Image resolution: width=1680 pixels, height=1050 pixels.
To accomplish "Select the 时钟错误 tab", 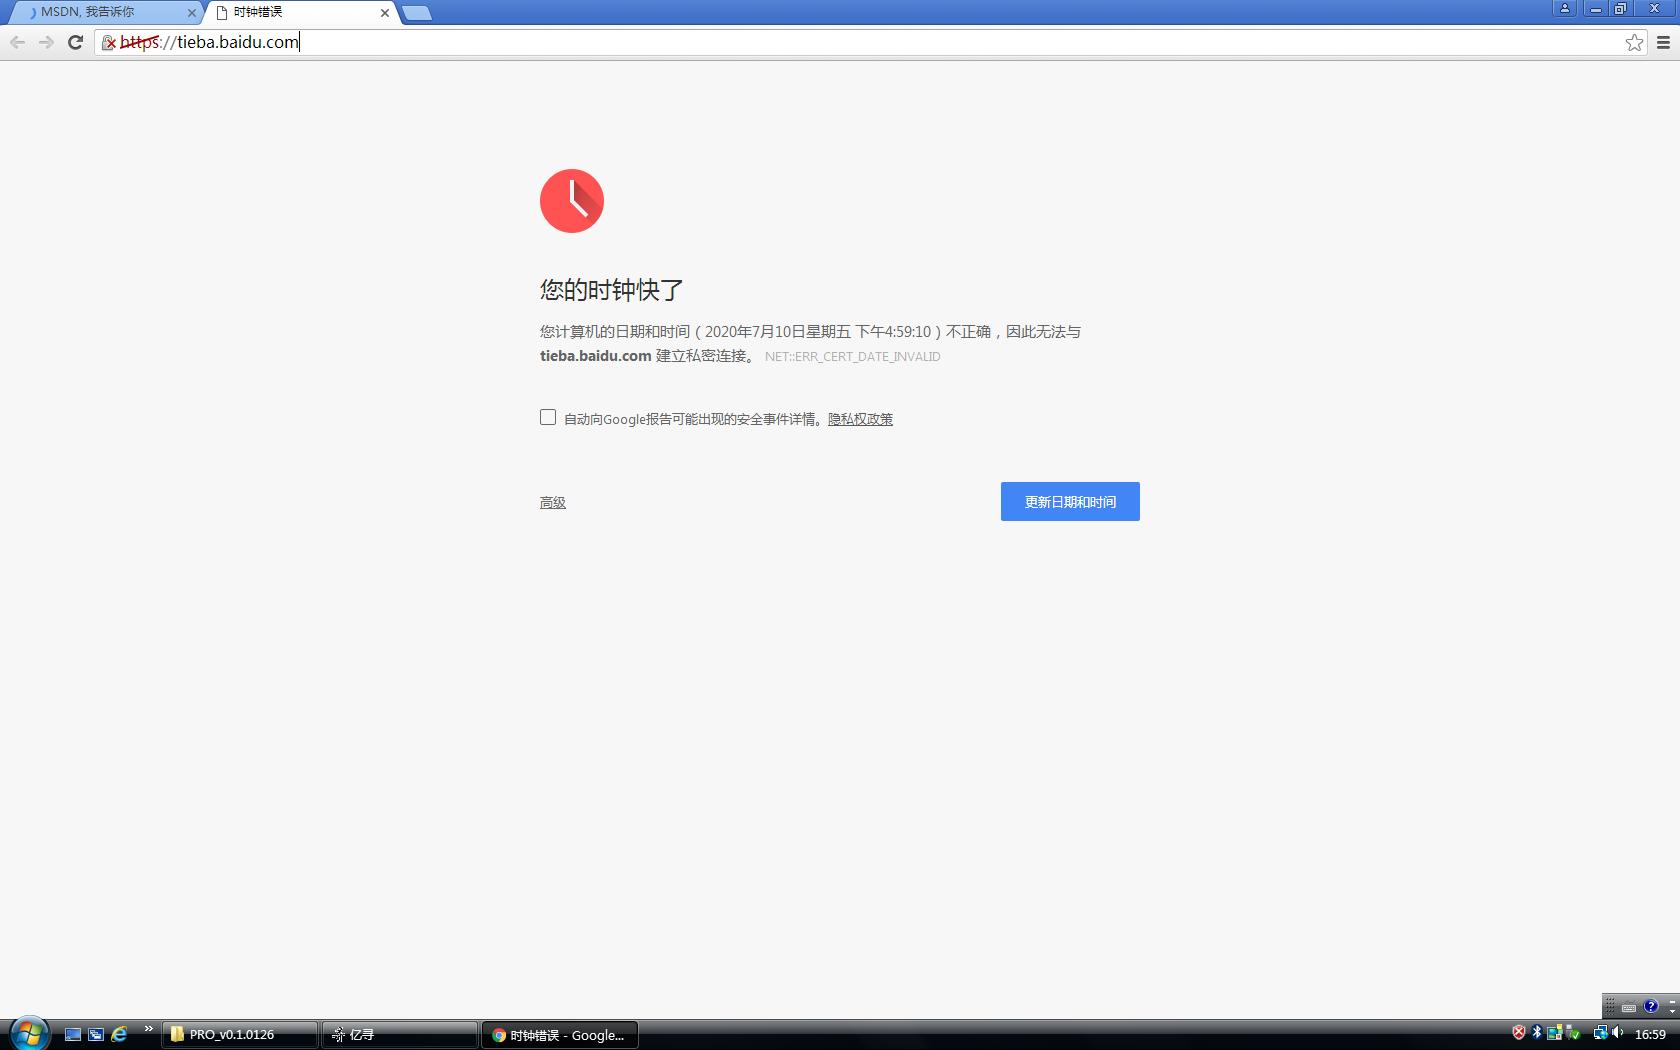I will coord(300,12).
